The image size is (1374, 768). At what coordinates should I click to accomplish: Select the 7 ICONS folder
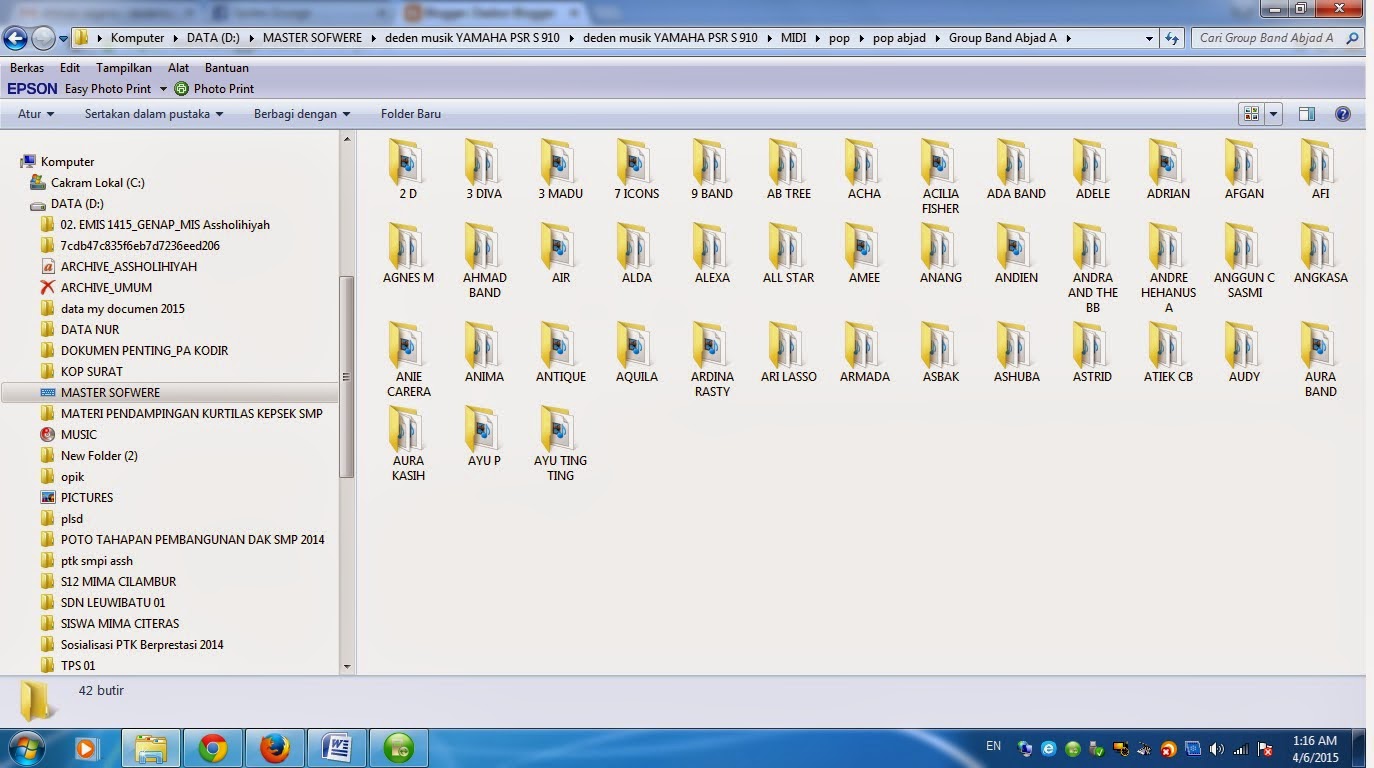coord(636,170)
